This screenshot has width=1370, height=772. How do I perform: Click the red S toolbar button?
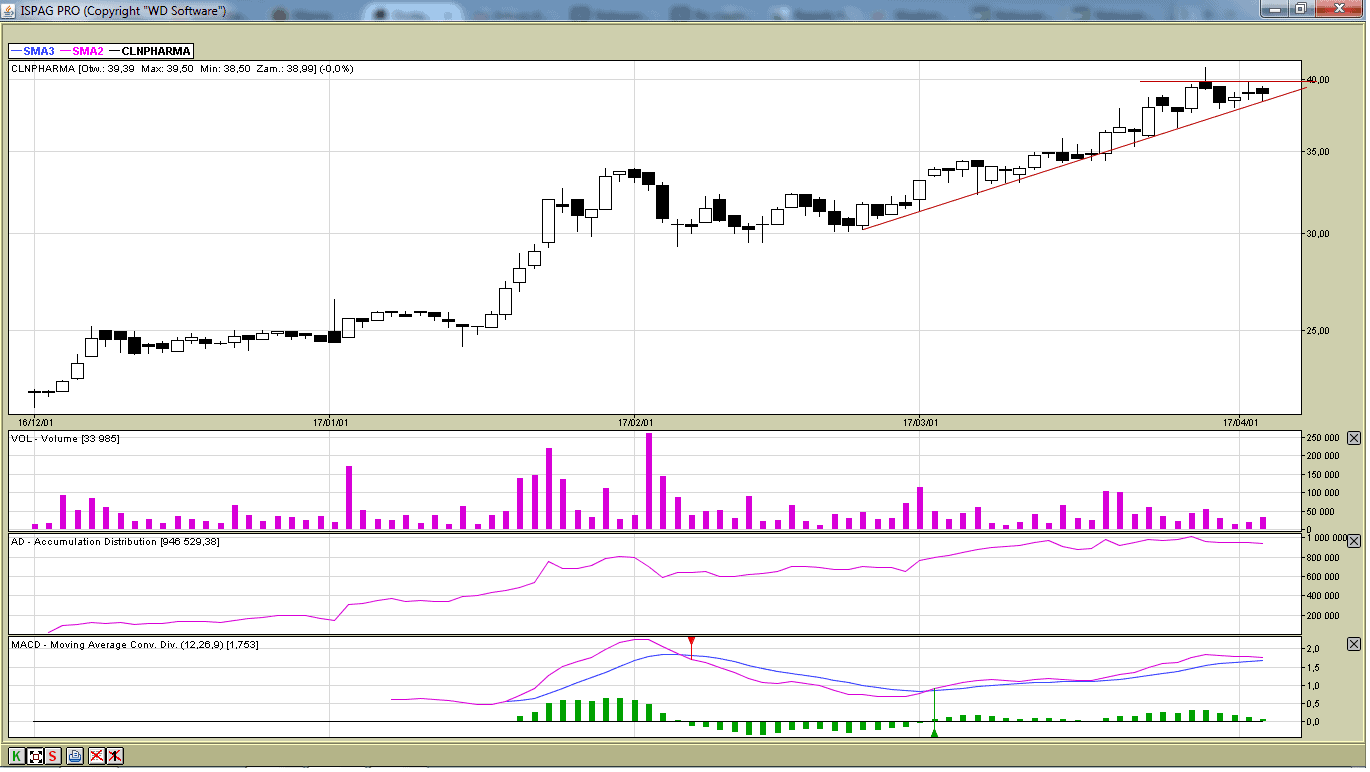[53, 756]
